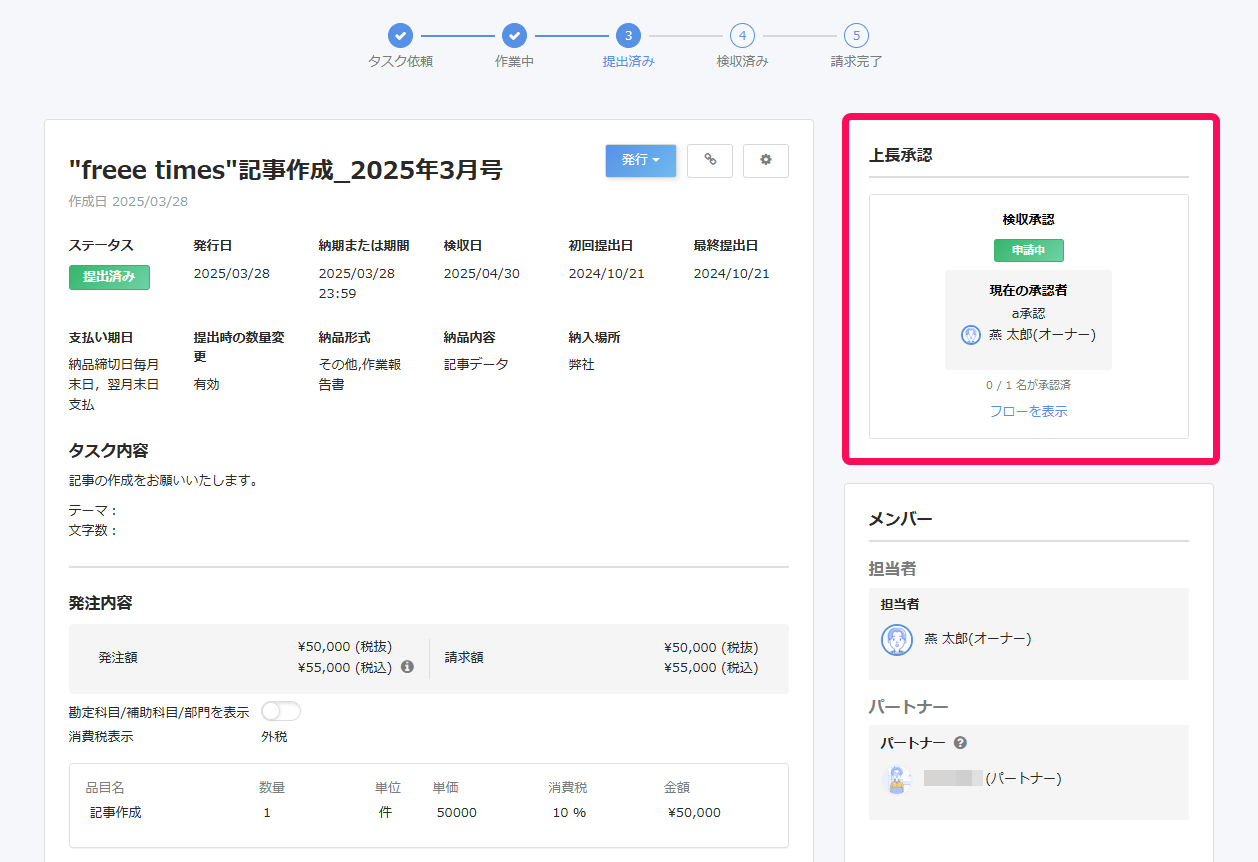
Task: Click 検収日 value 2025/04/30
Action: [482, 274]
